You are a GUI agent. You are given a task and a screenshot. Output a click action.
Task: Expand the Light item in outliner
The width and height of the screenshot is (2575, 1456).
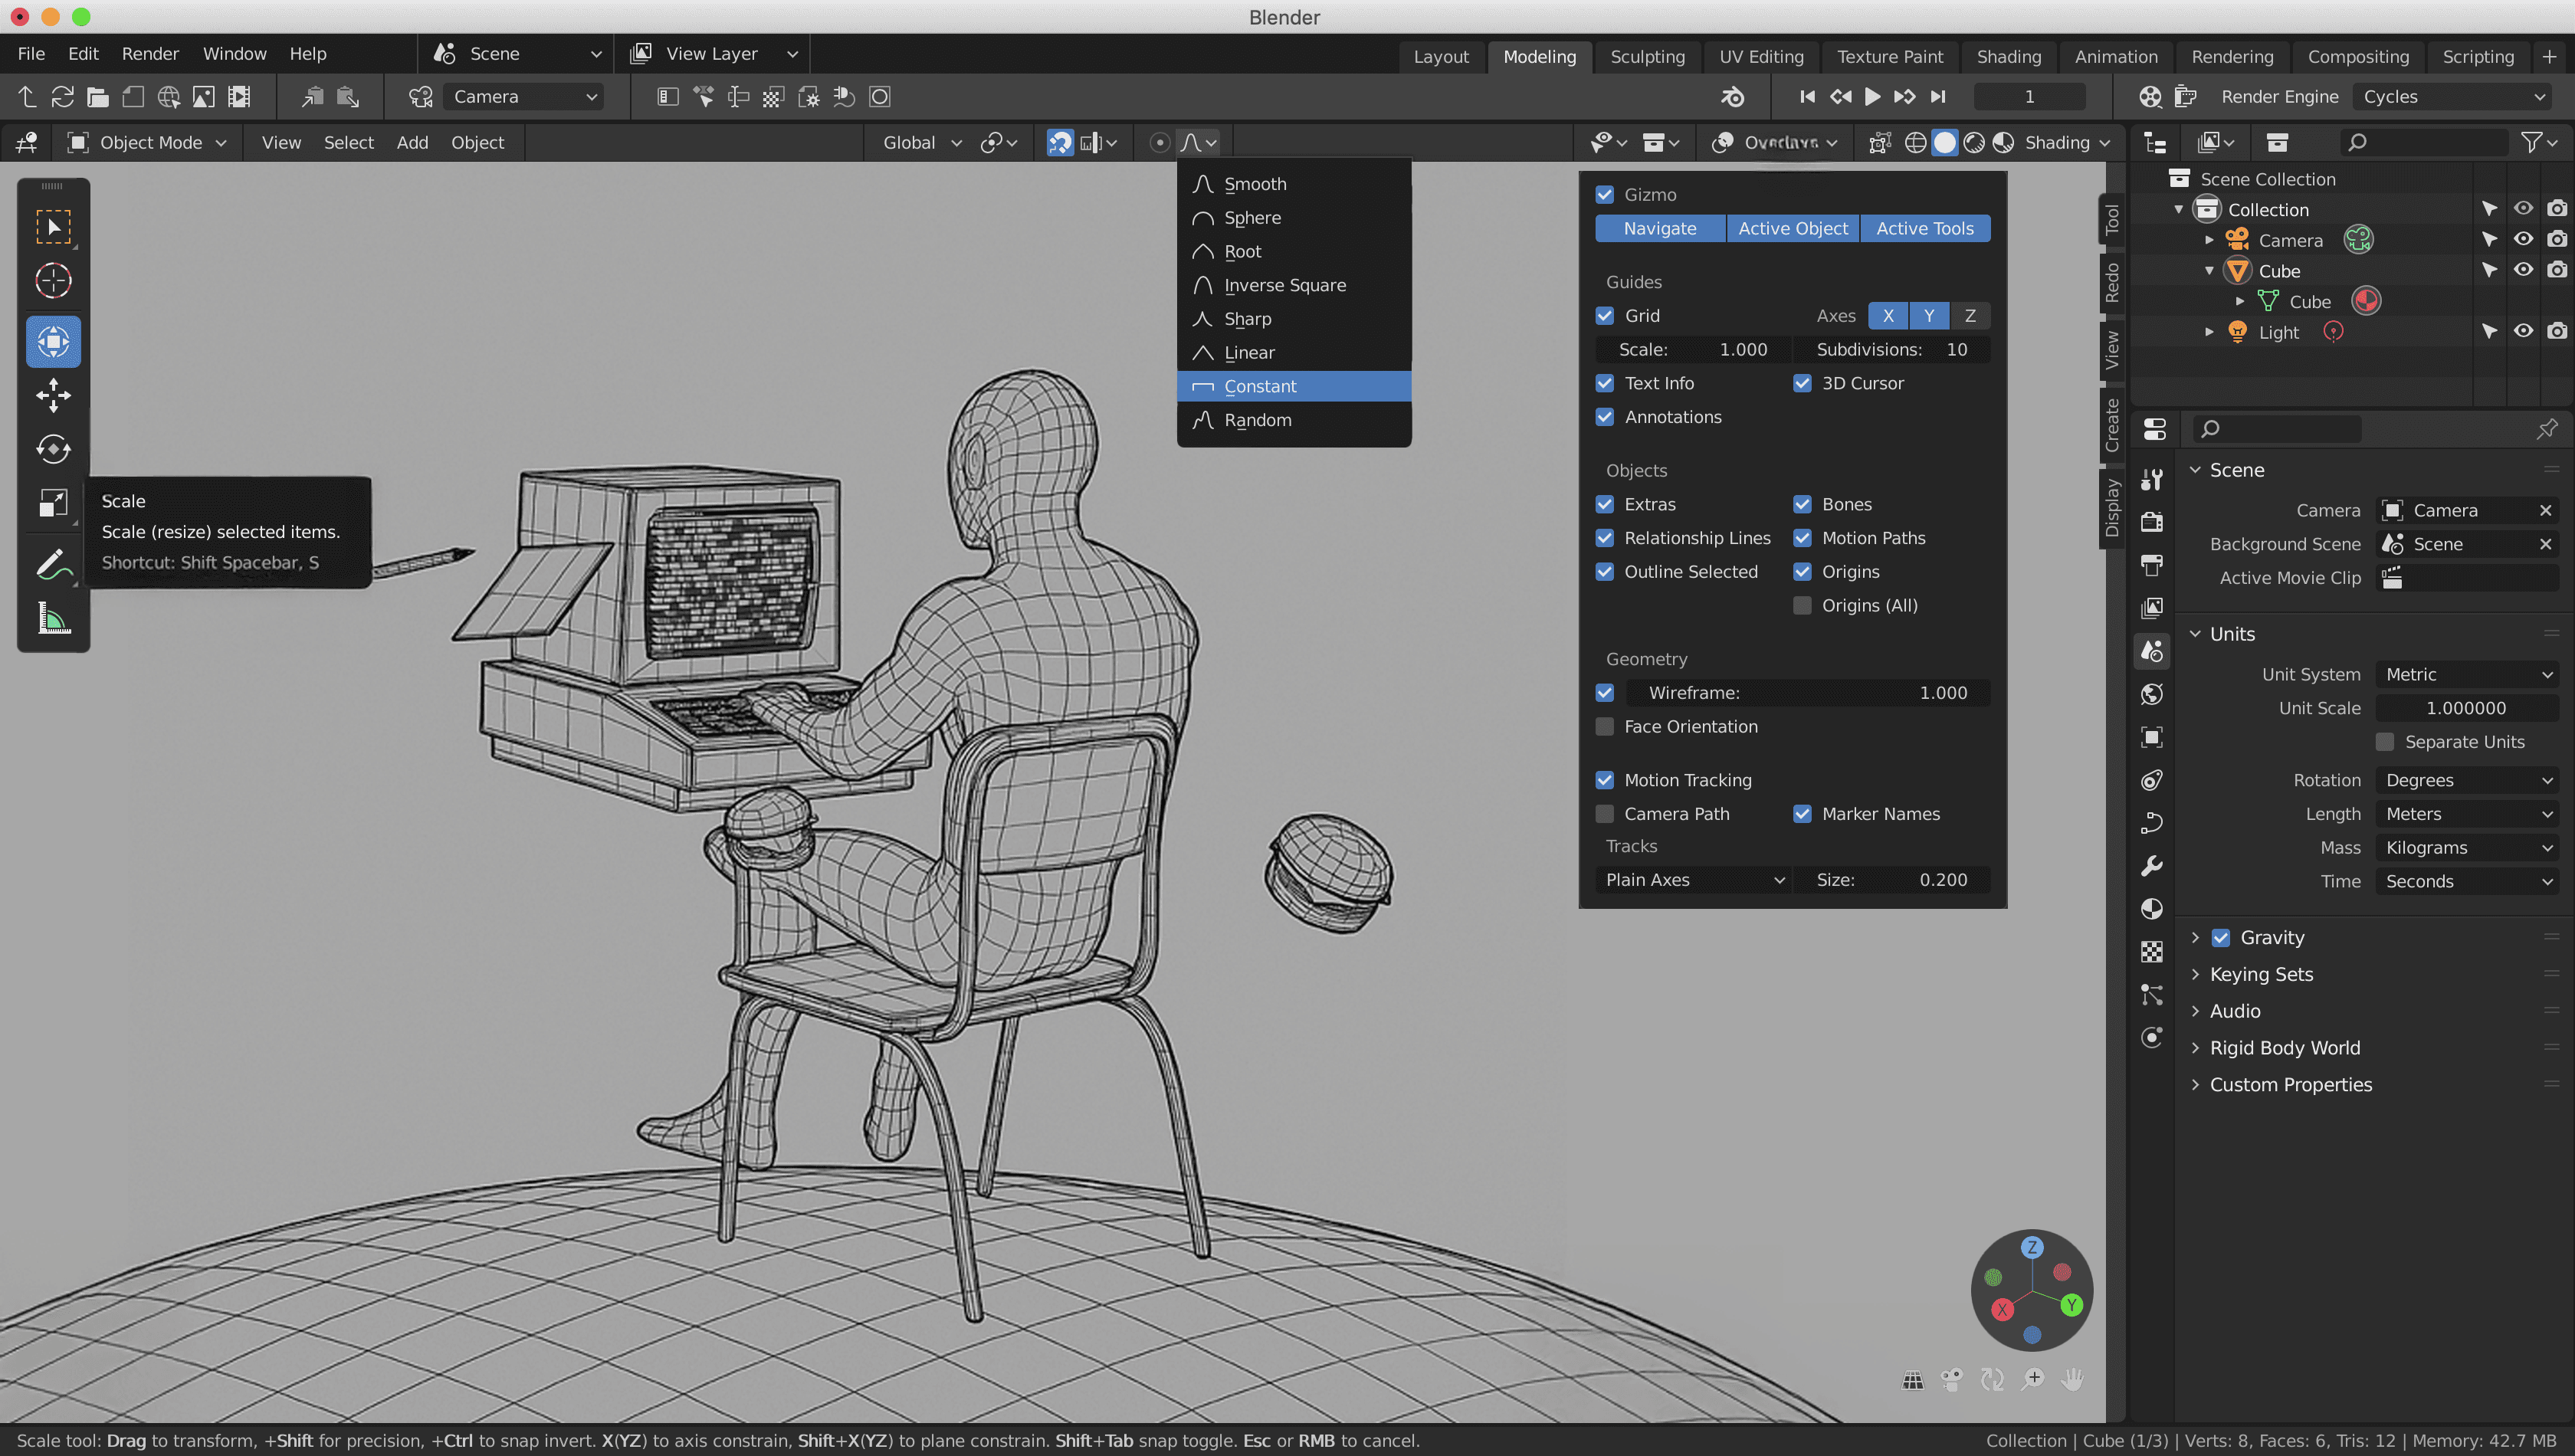click(x=2209, y=332)
